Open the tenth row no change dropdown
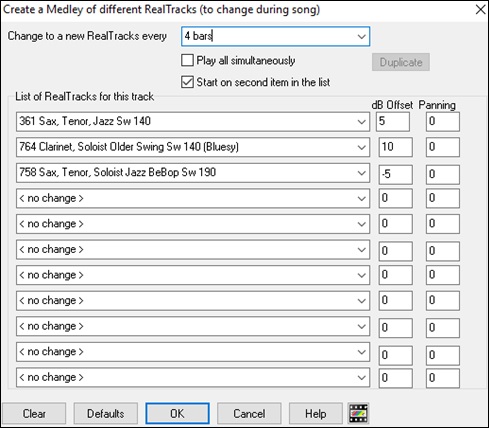The height and width of the screenshot is (428, 489). point(193,352)
